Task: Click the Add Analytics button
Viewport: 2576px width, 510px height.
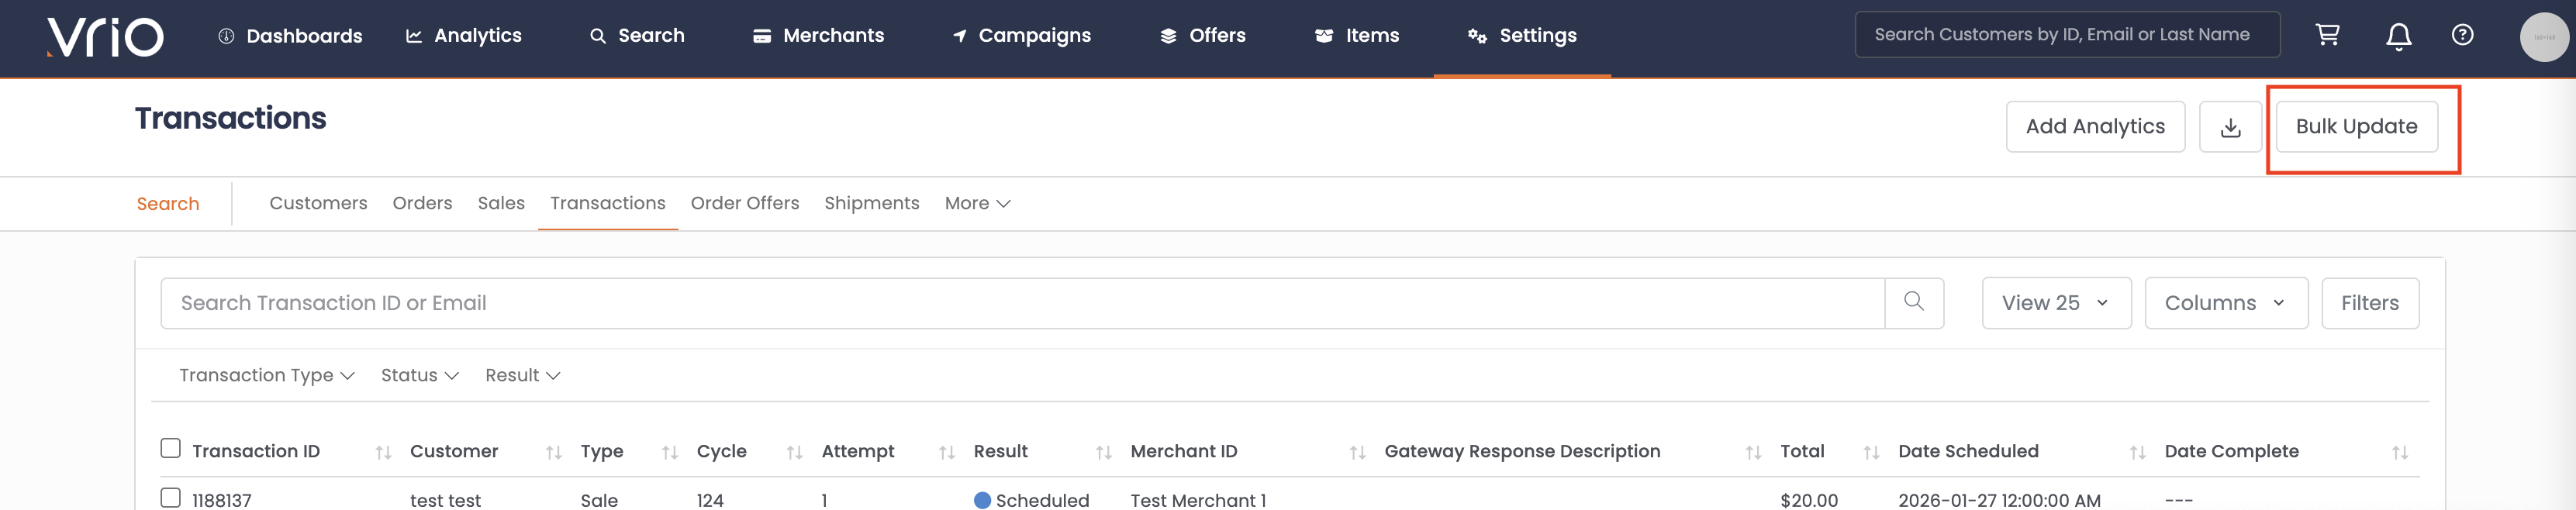Action: [2095, 127]
